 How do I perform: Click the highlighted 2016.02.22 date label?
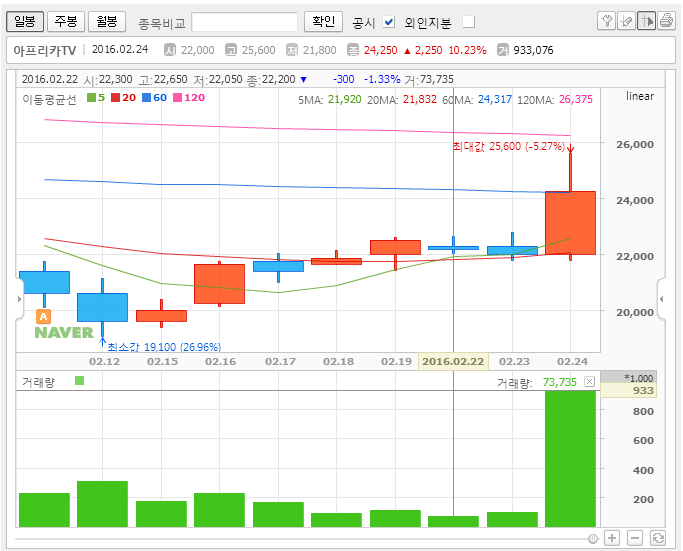[x=453, y=362]
